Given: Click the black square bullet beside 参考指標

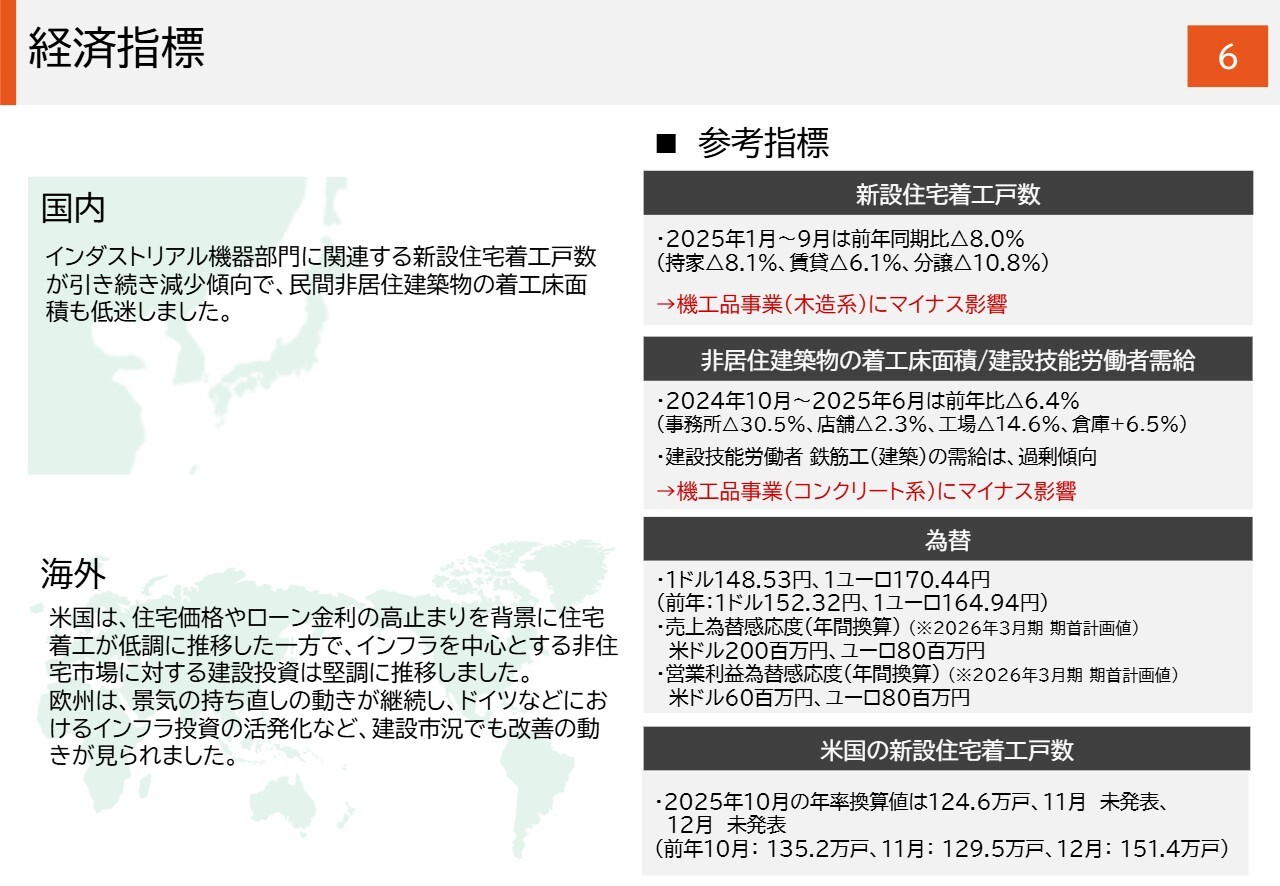Looking at the screenshot, I should click(x=666, y=145).
